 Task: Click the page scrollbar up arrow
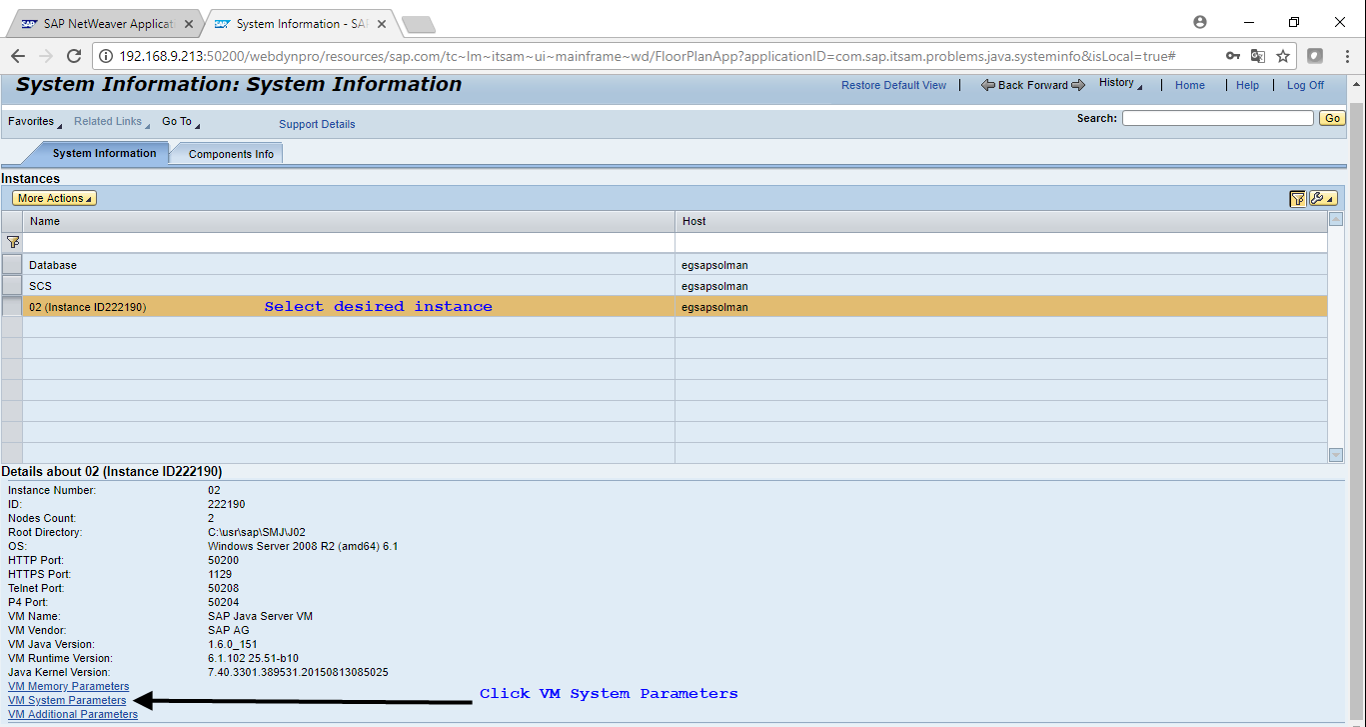pyautogui.click(x=1357, y=84)
